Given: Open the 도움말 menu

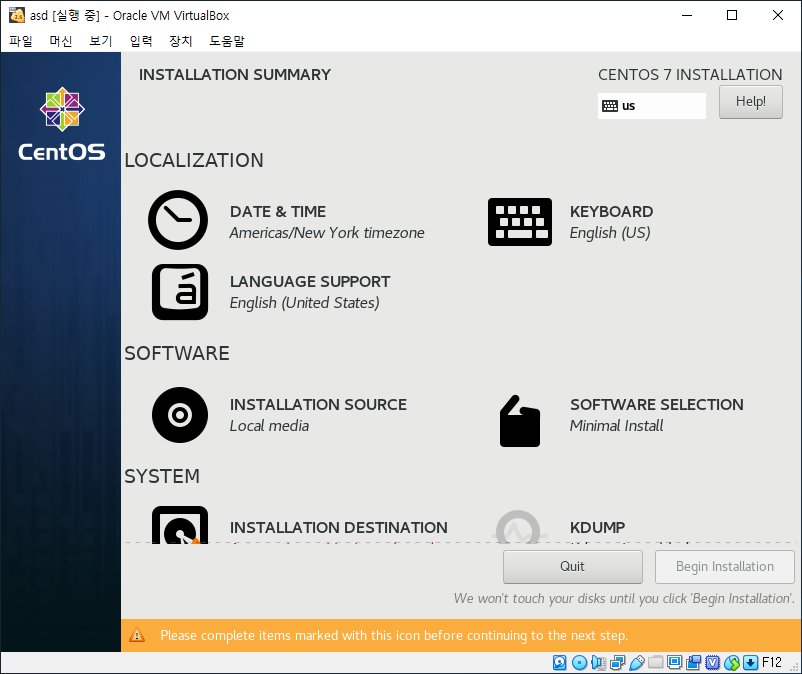Looking at the screenshot, I should coord(227,41).
